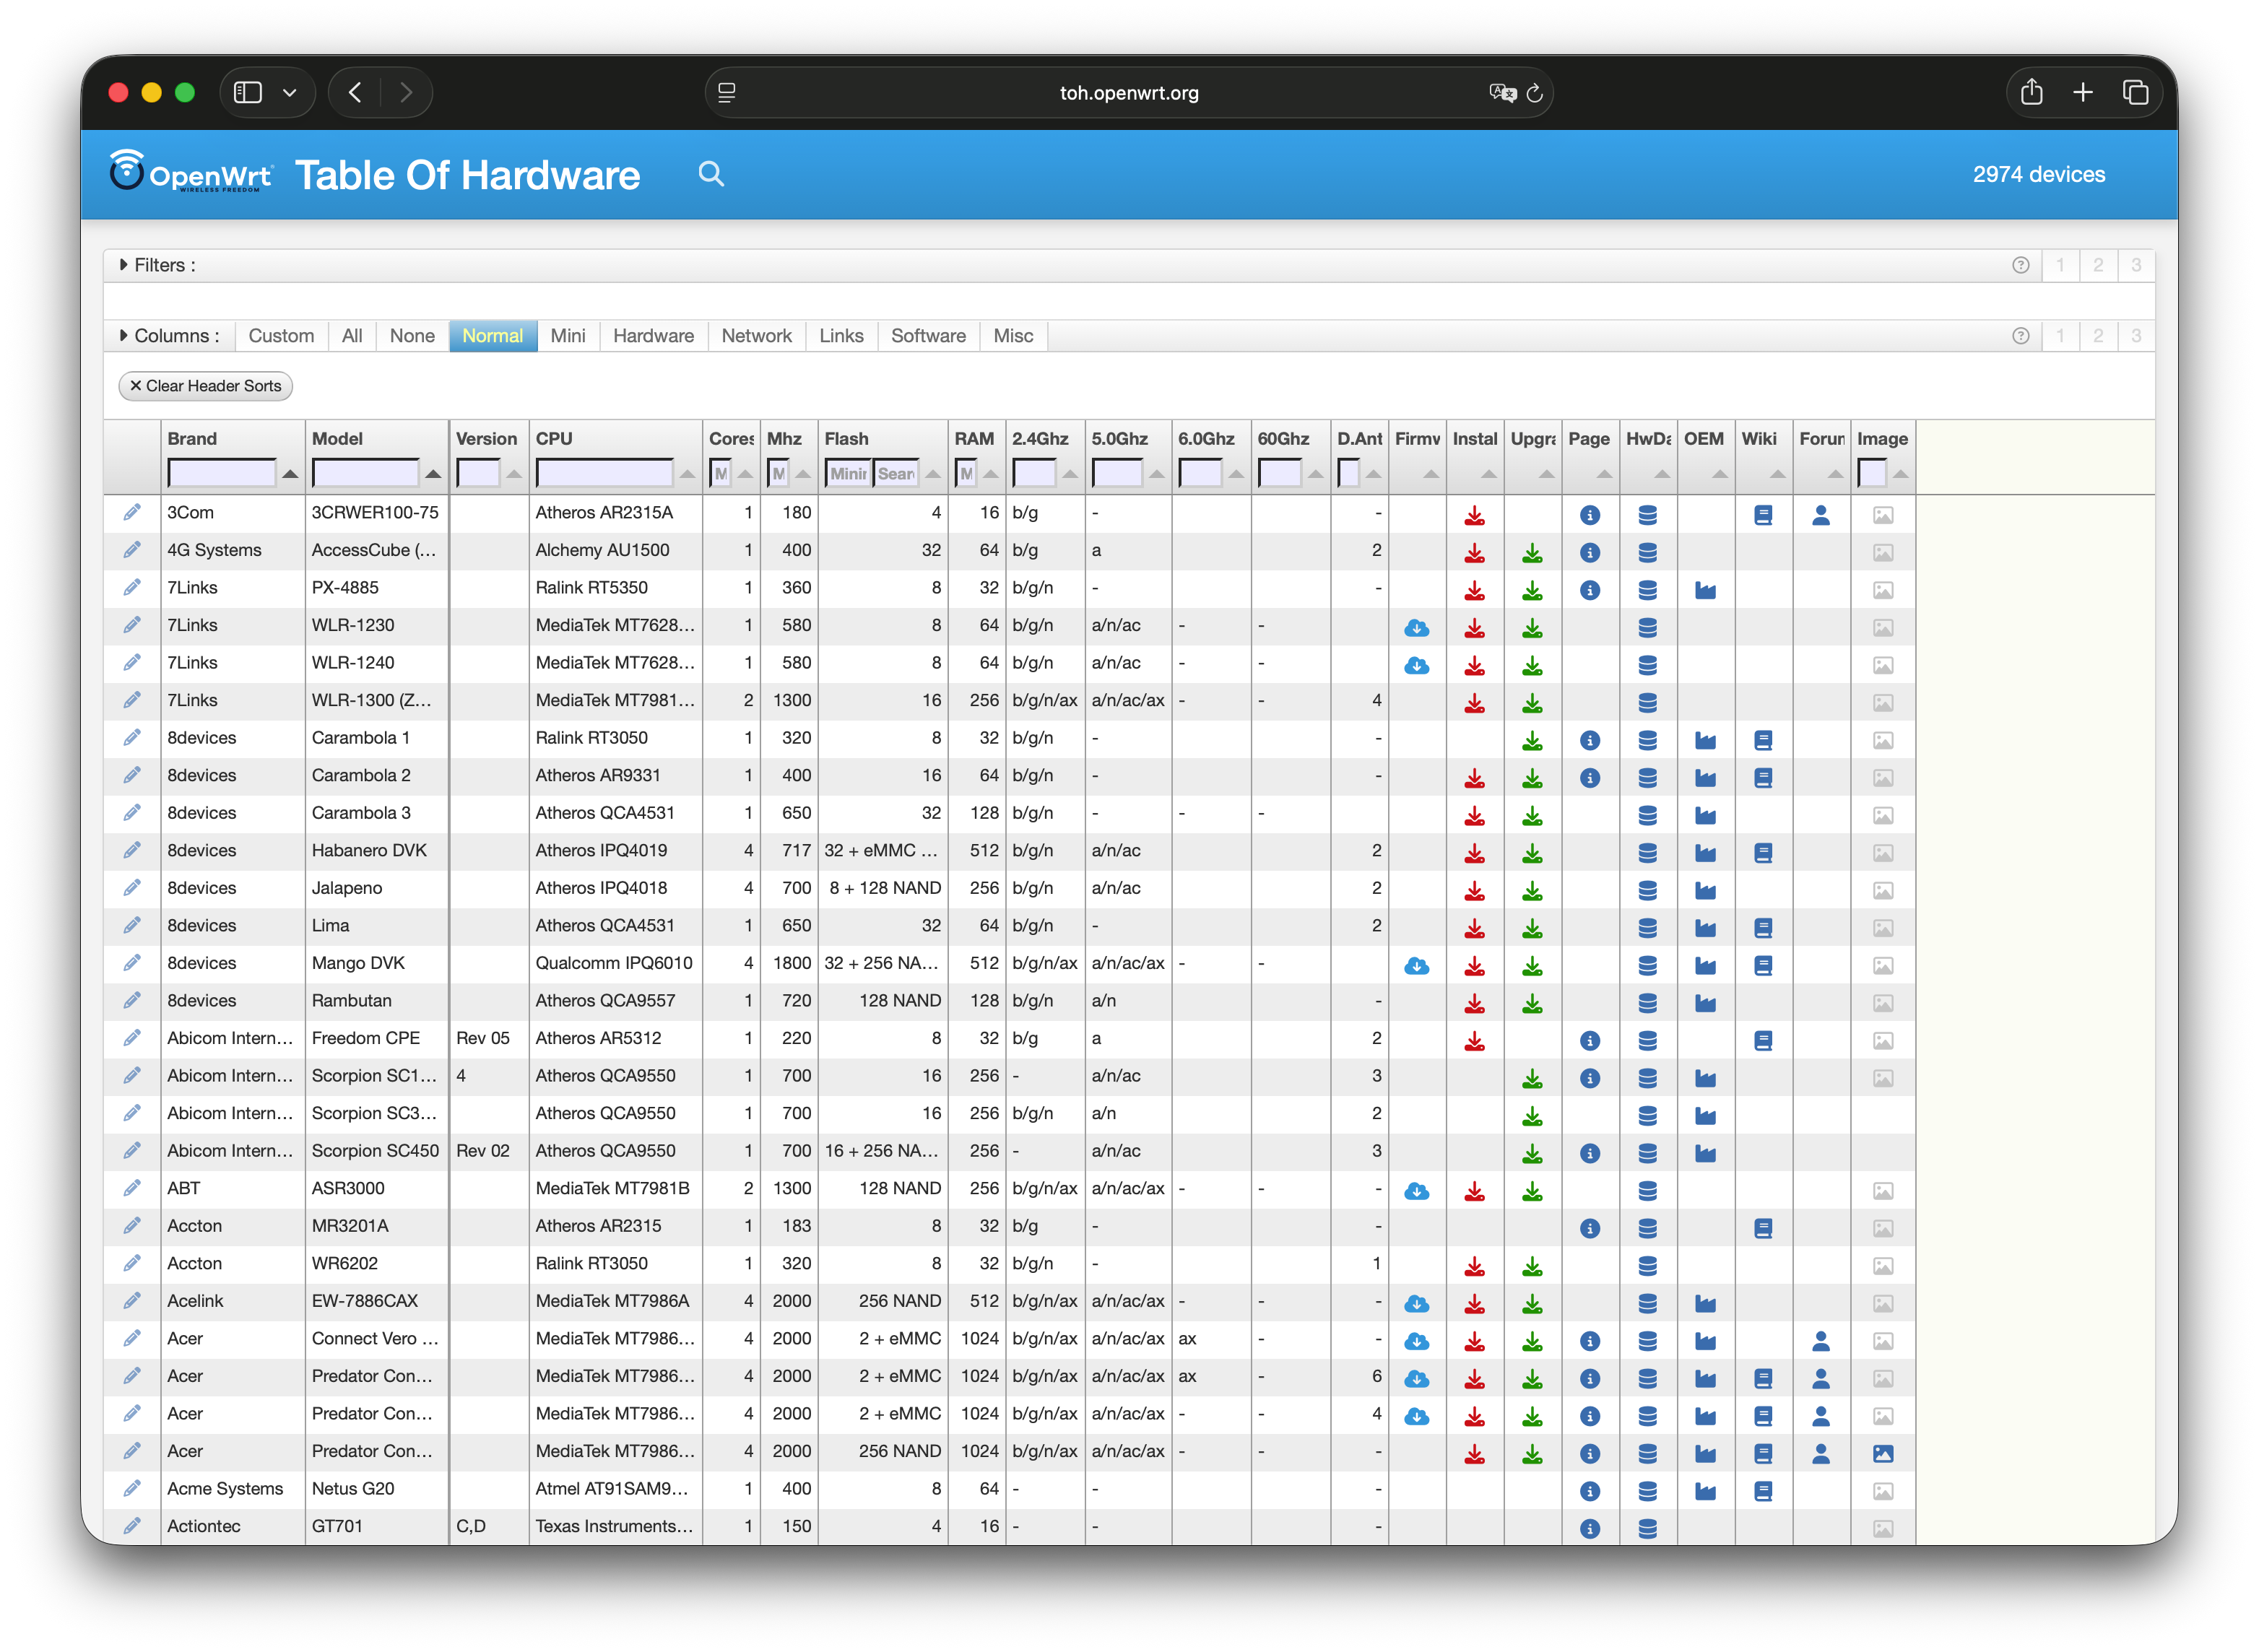Click firmware cloud icon for WLR-1230
The height and width of the screenshot is (1652, 2259).
click(1416, 628)
